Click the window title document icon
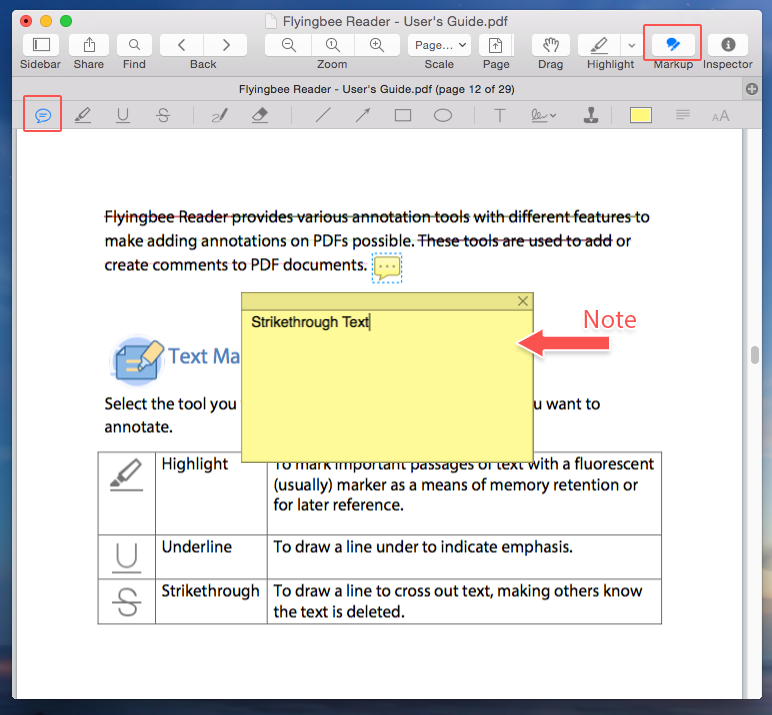Screen dimensions: 772x715 pyautogui.click(x=271, y=21)
